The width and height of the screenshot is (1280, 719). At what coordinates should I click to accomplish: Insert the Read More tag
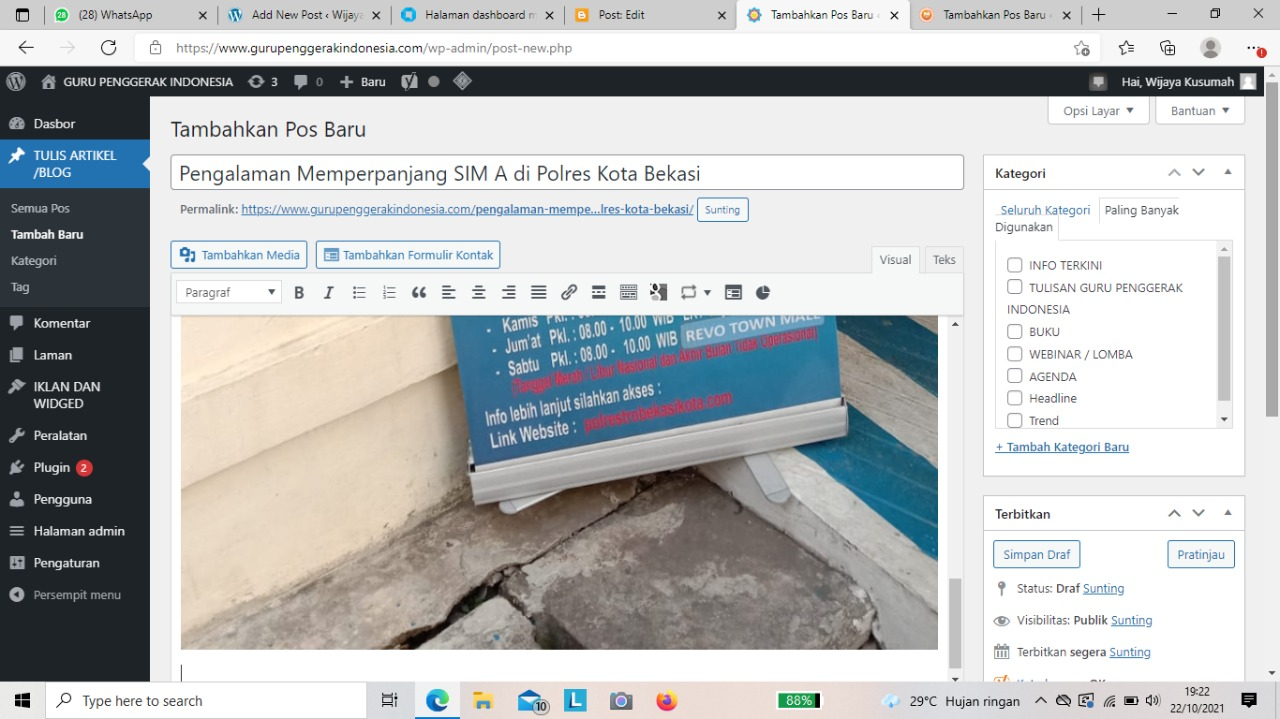pos(599,293)
